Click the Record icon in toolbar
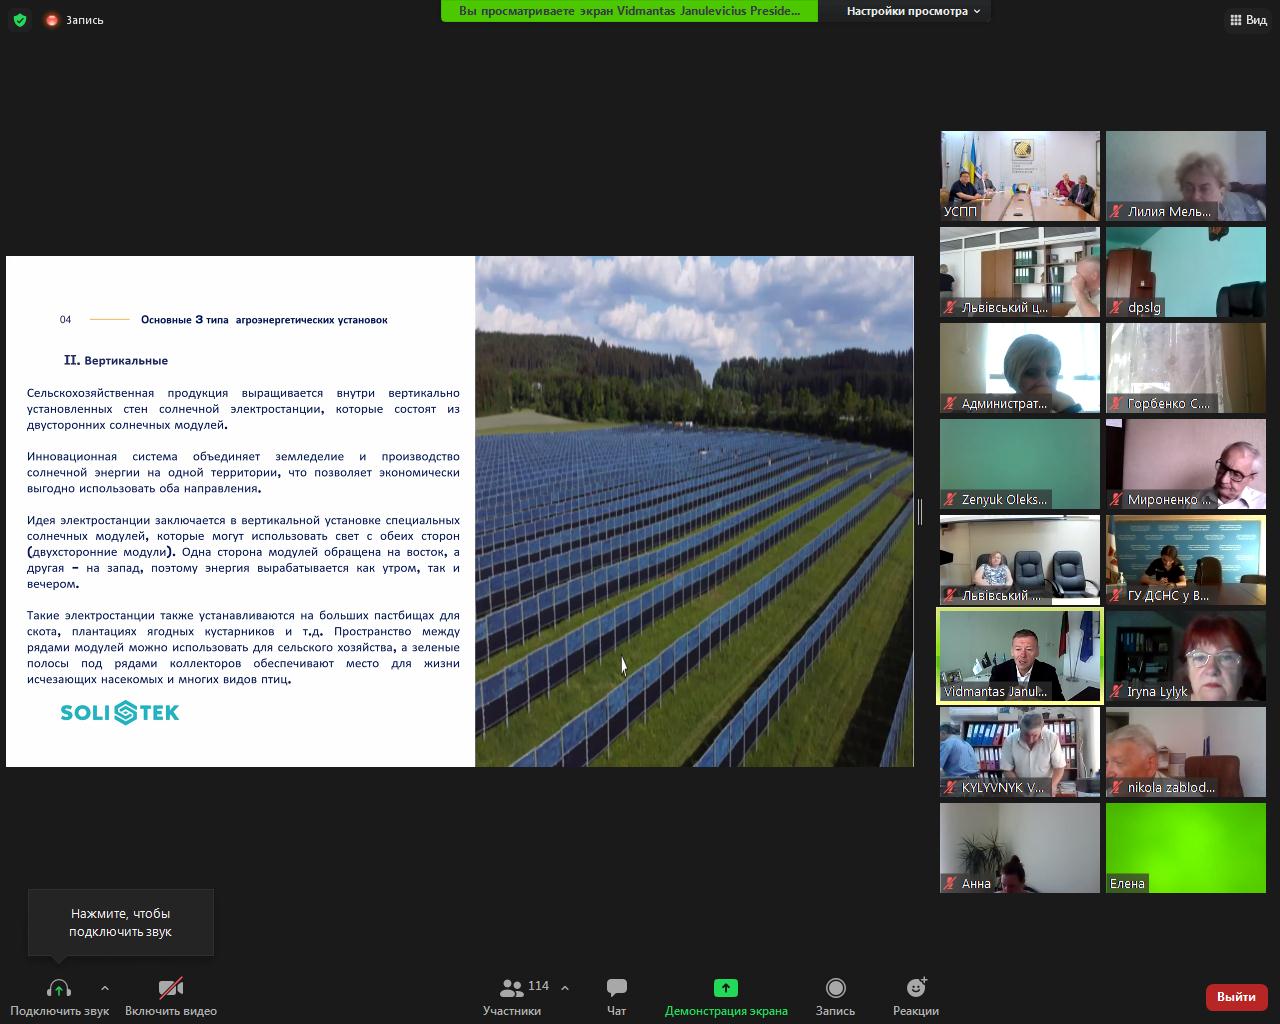This screenshot has width=1280, height=1024. (x=835, y=988)
